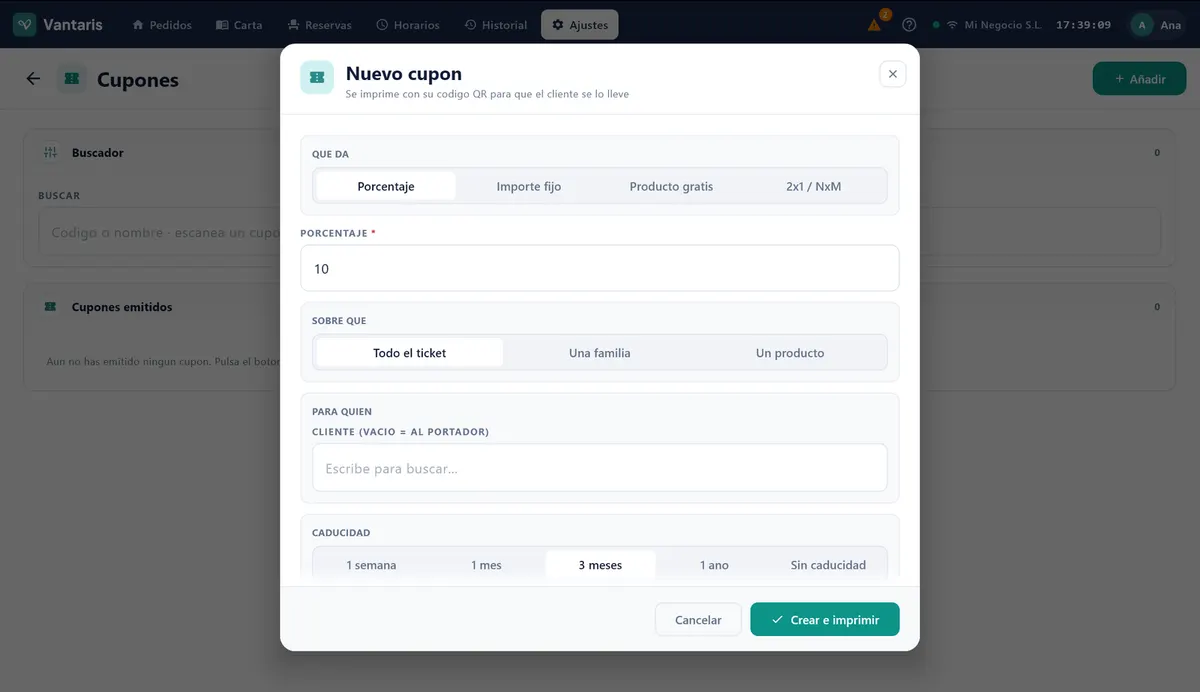Click the Vantaris logo icon

point(25,24)
